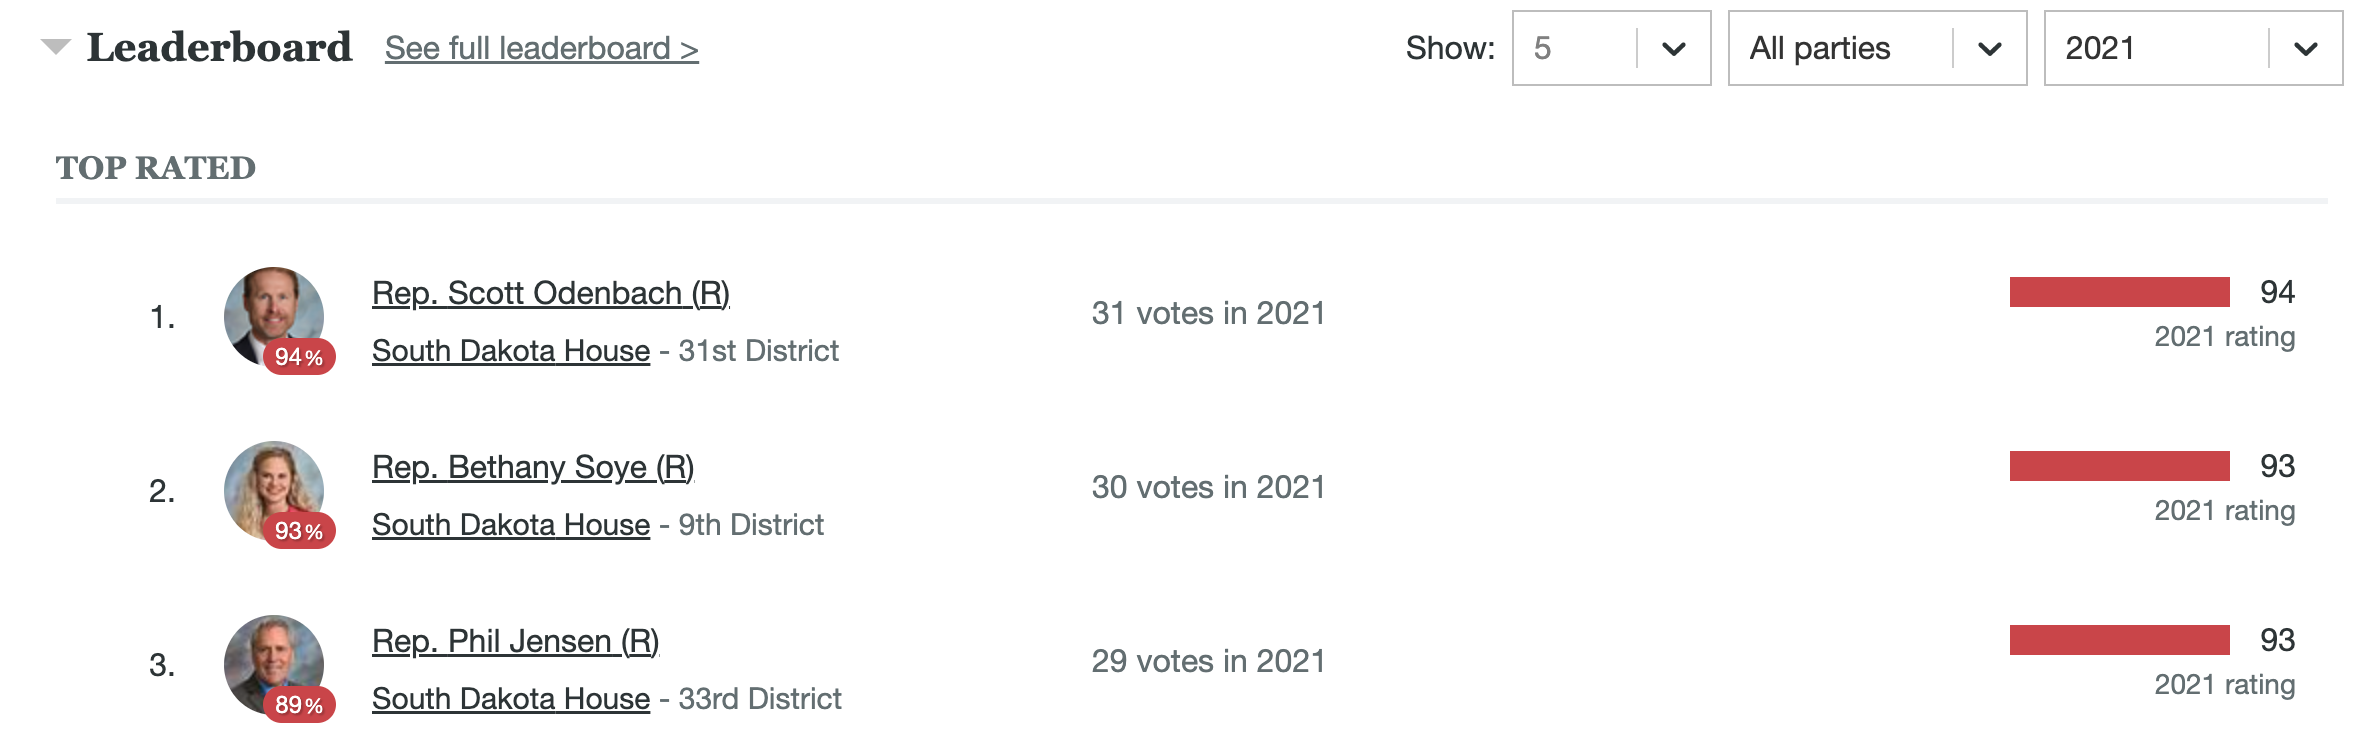The height and width of the screenshot is (756, 2370).
Task: Follow South Dakota House link for 9th District
Action: pyautogui.click(x=511, y=525)
